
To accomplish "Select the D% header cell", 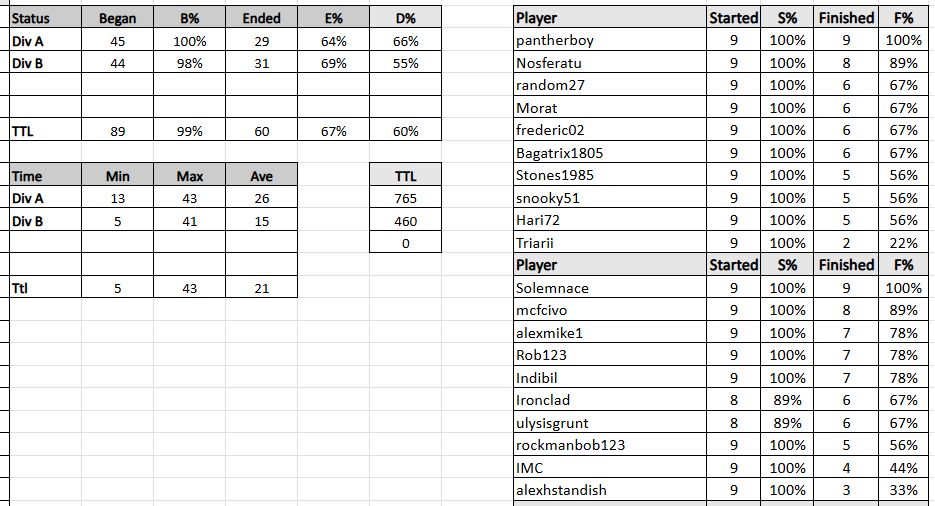I will coord(405,18).
